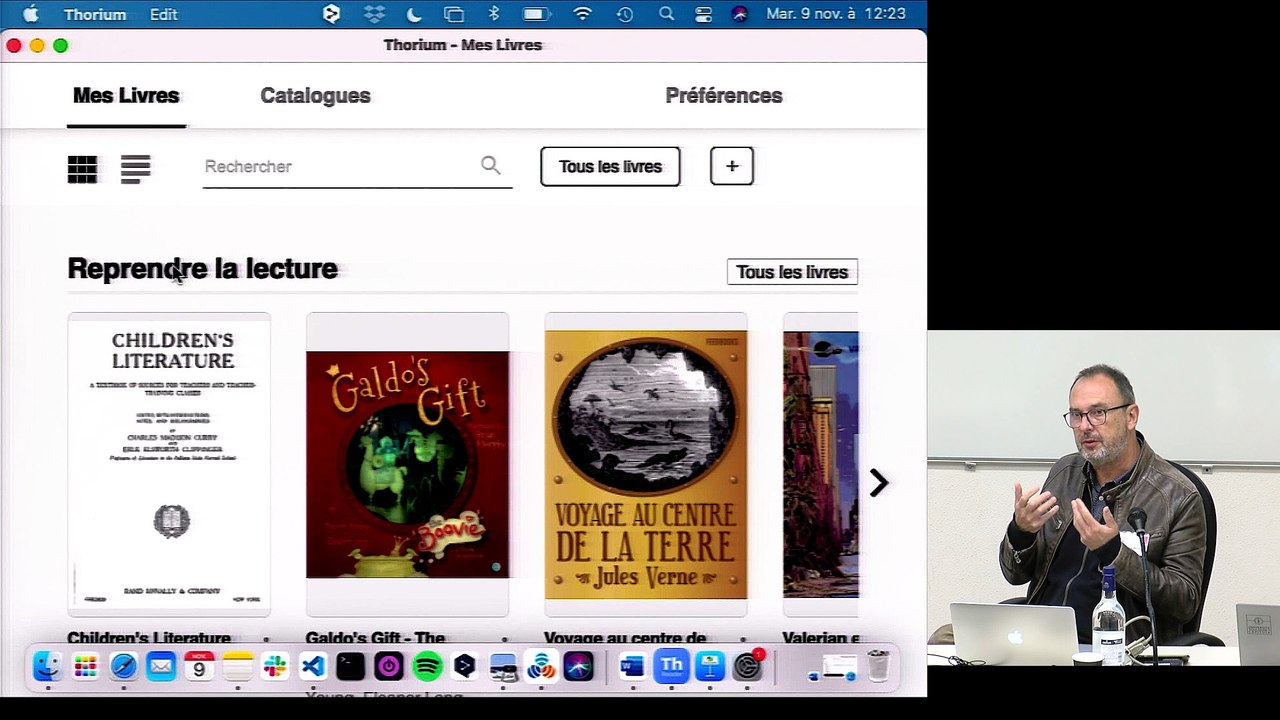Open the Préférences tab
Viewport: 1280px width, 720px height.
pyautogui.click(x=724, y=96)
